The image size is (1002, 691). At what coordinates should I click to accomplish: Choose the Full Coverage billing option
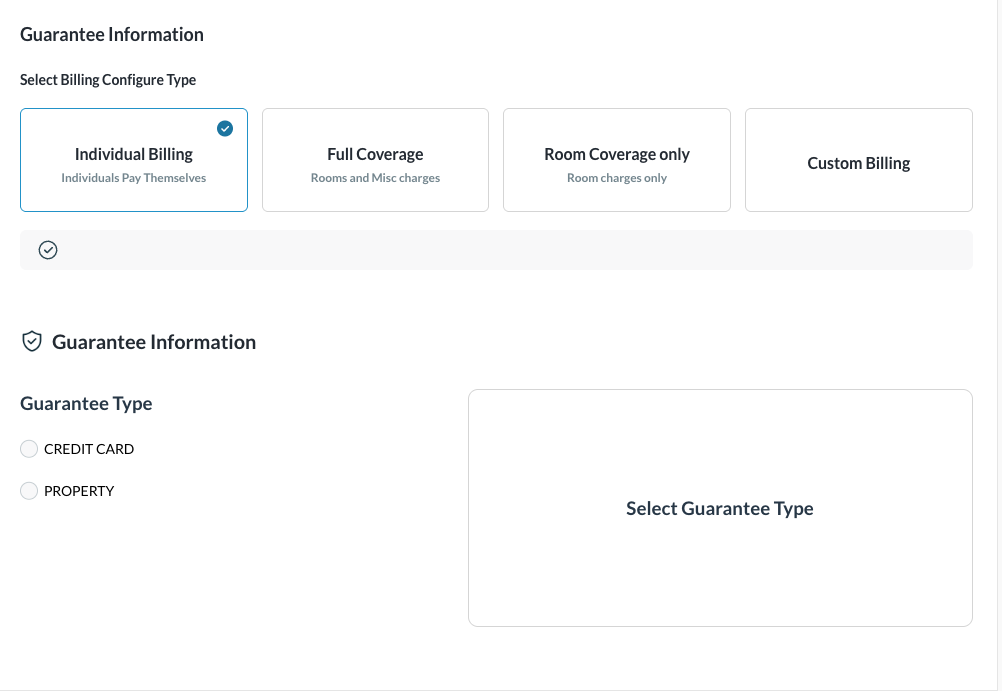pyautogui.click(x=375, y=160)
